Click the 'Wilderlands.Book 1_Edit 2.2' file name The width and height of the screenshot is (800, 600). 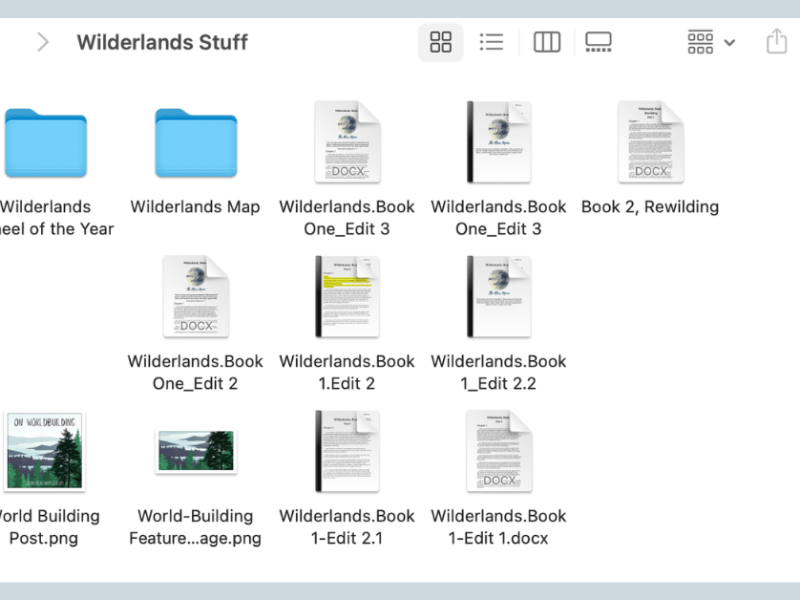pyautogui.click(x=498, y=372)
